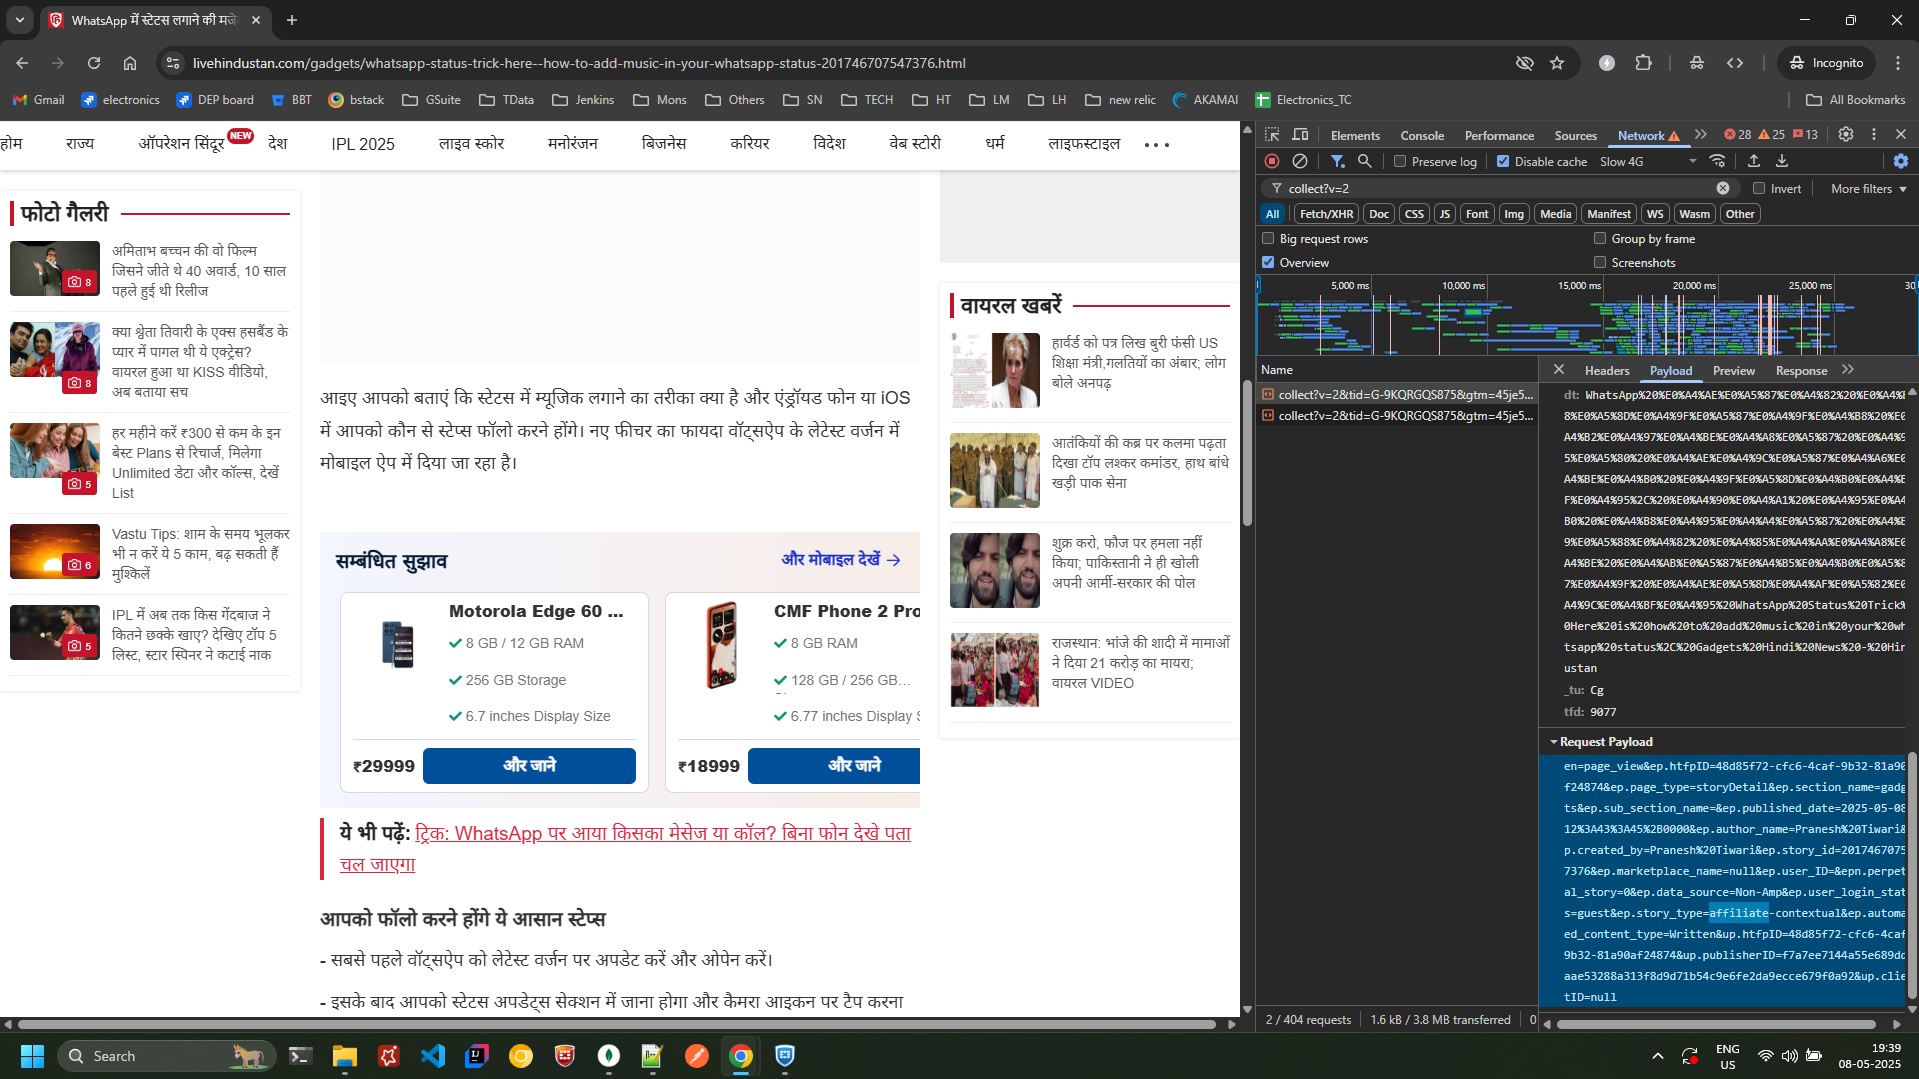Open All Bookmarks folder

1856,100
